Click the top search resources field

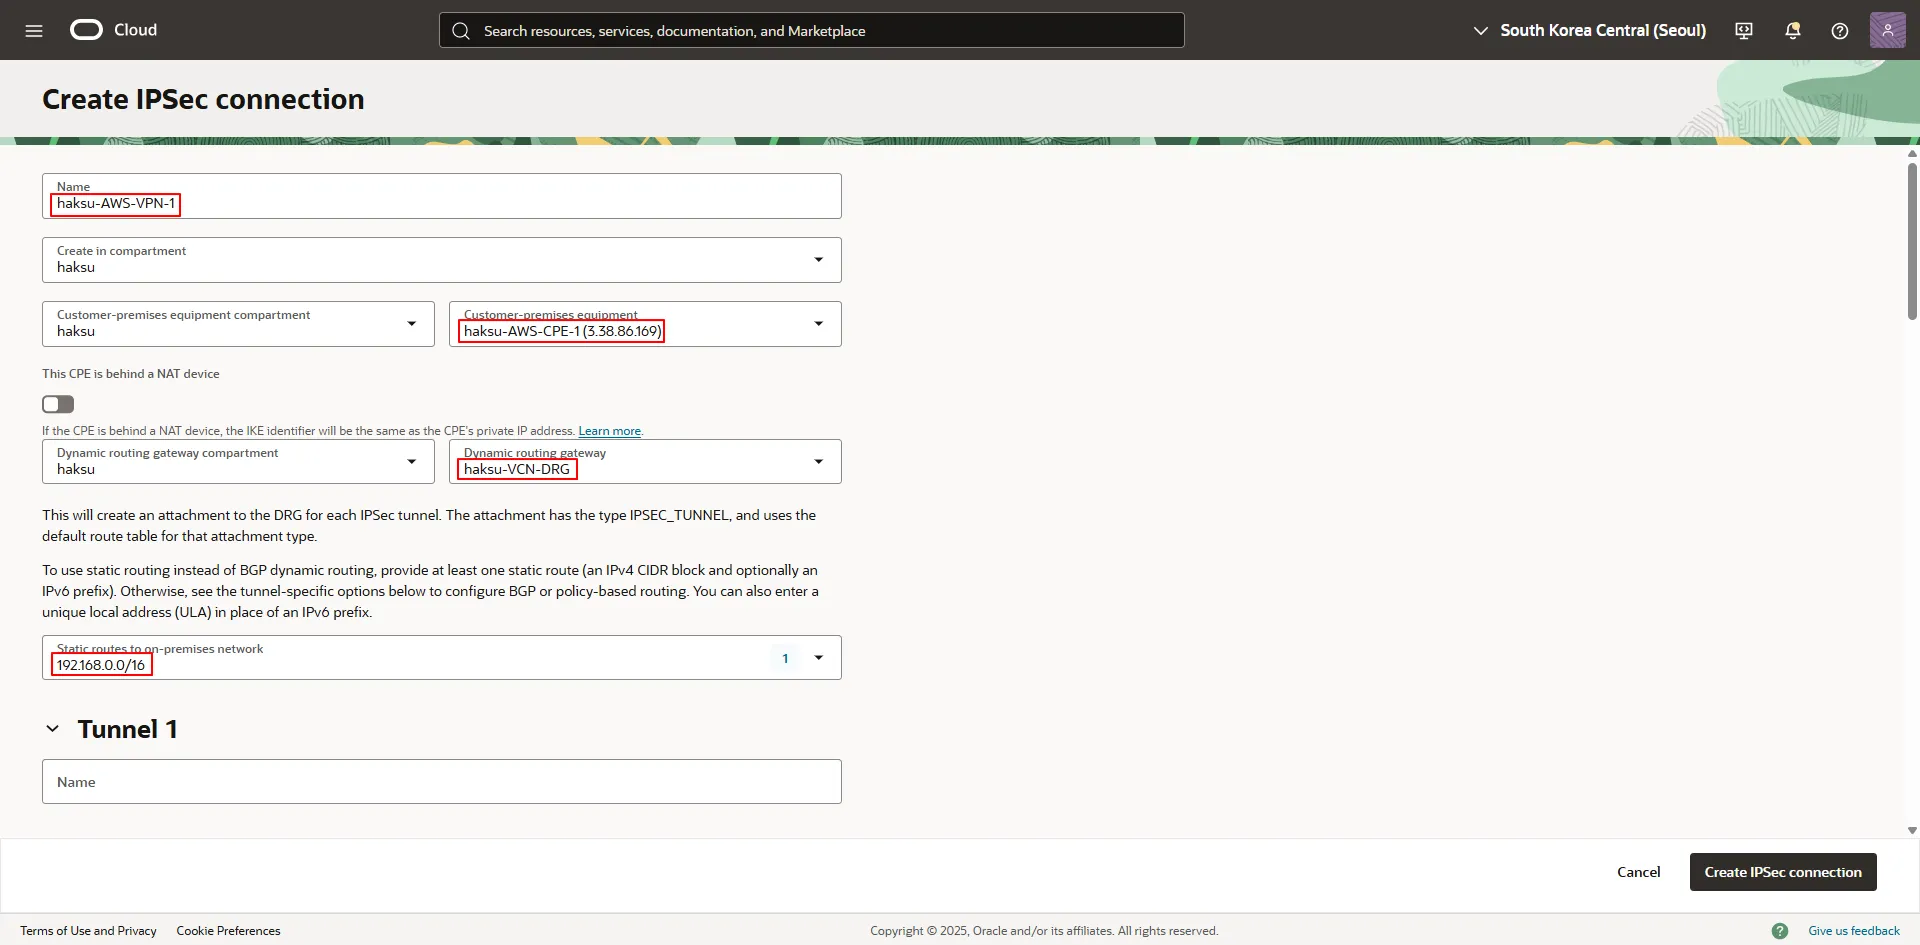pos(812,30)
